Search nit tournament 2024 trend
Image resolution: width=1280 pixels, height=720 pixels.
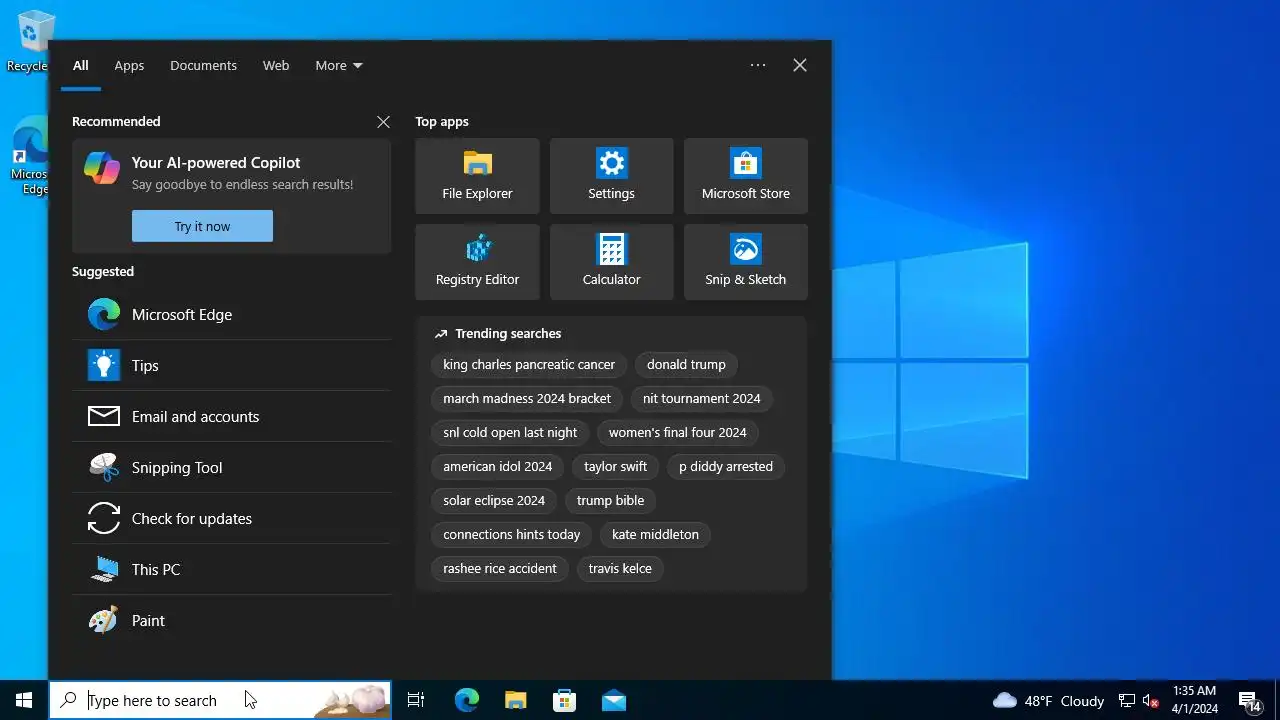[702, 398]
